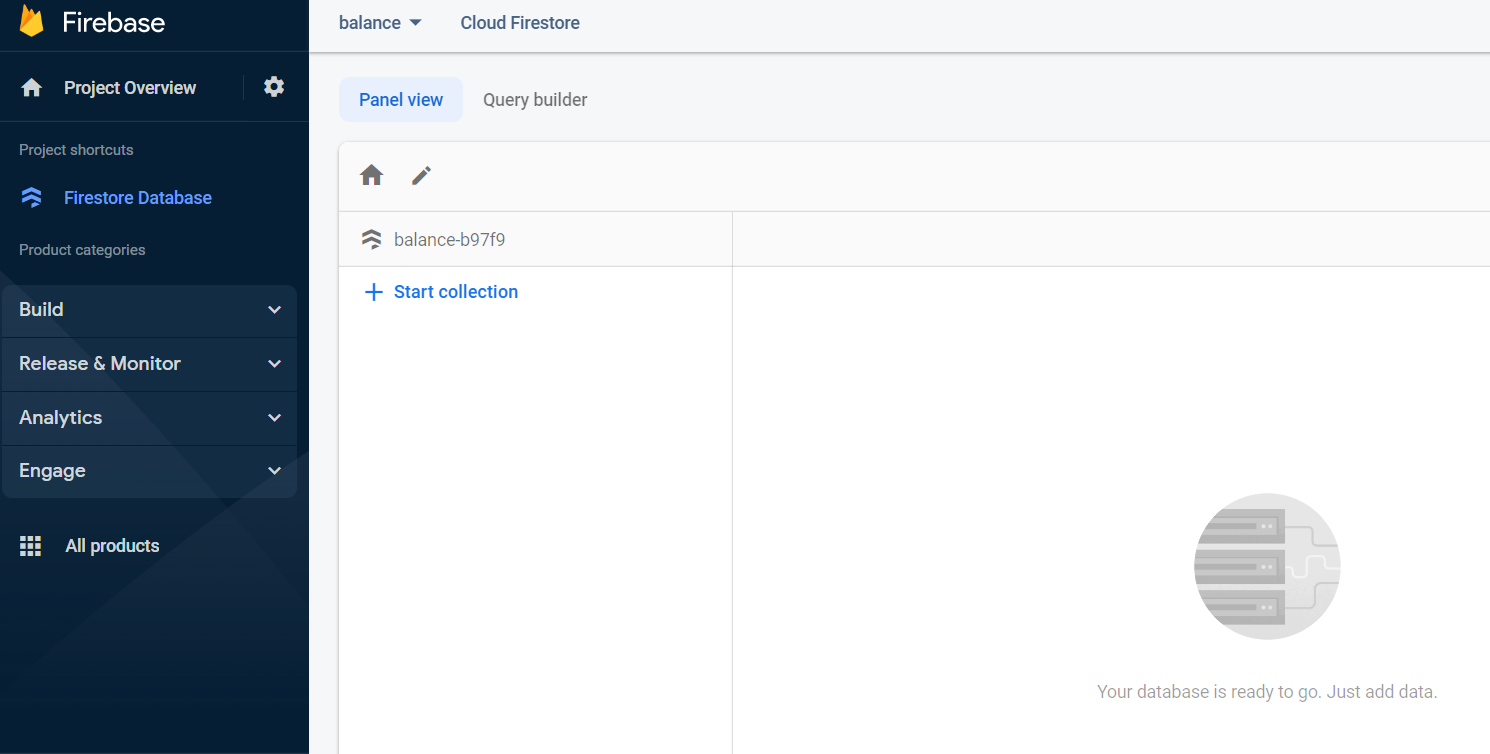Open the Project Overview link
This screenshot has width=1490, height=754.
coord(130,88)
